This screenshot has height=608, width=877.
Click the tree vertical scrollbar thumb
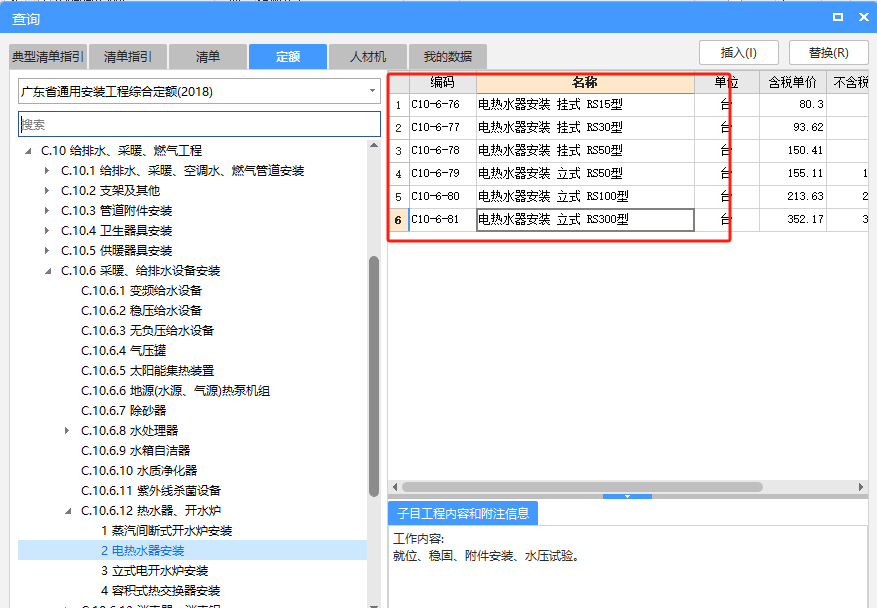click(x=374, y=376)
